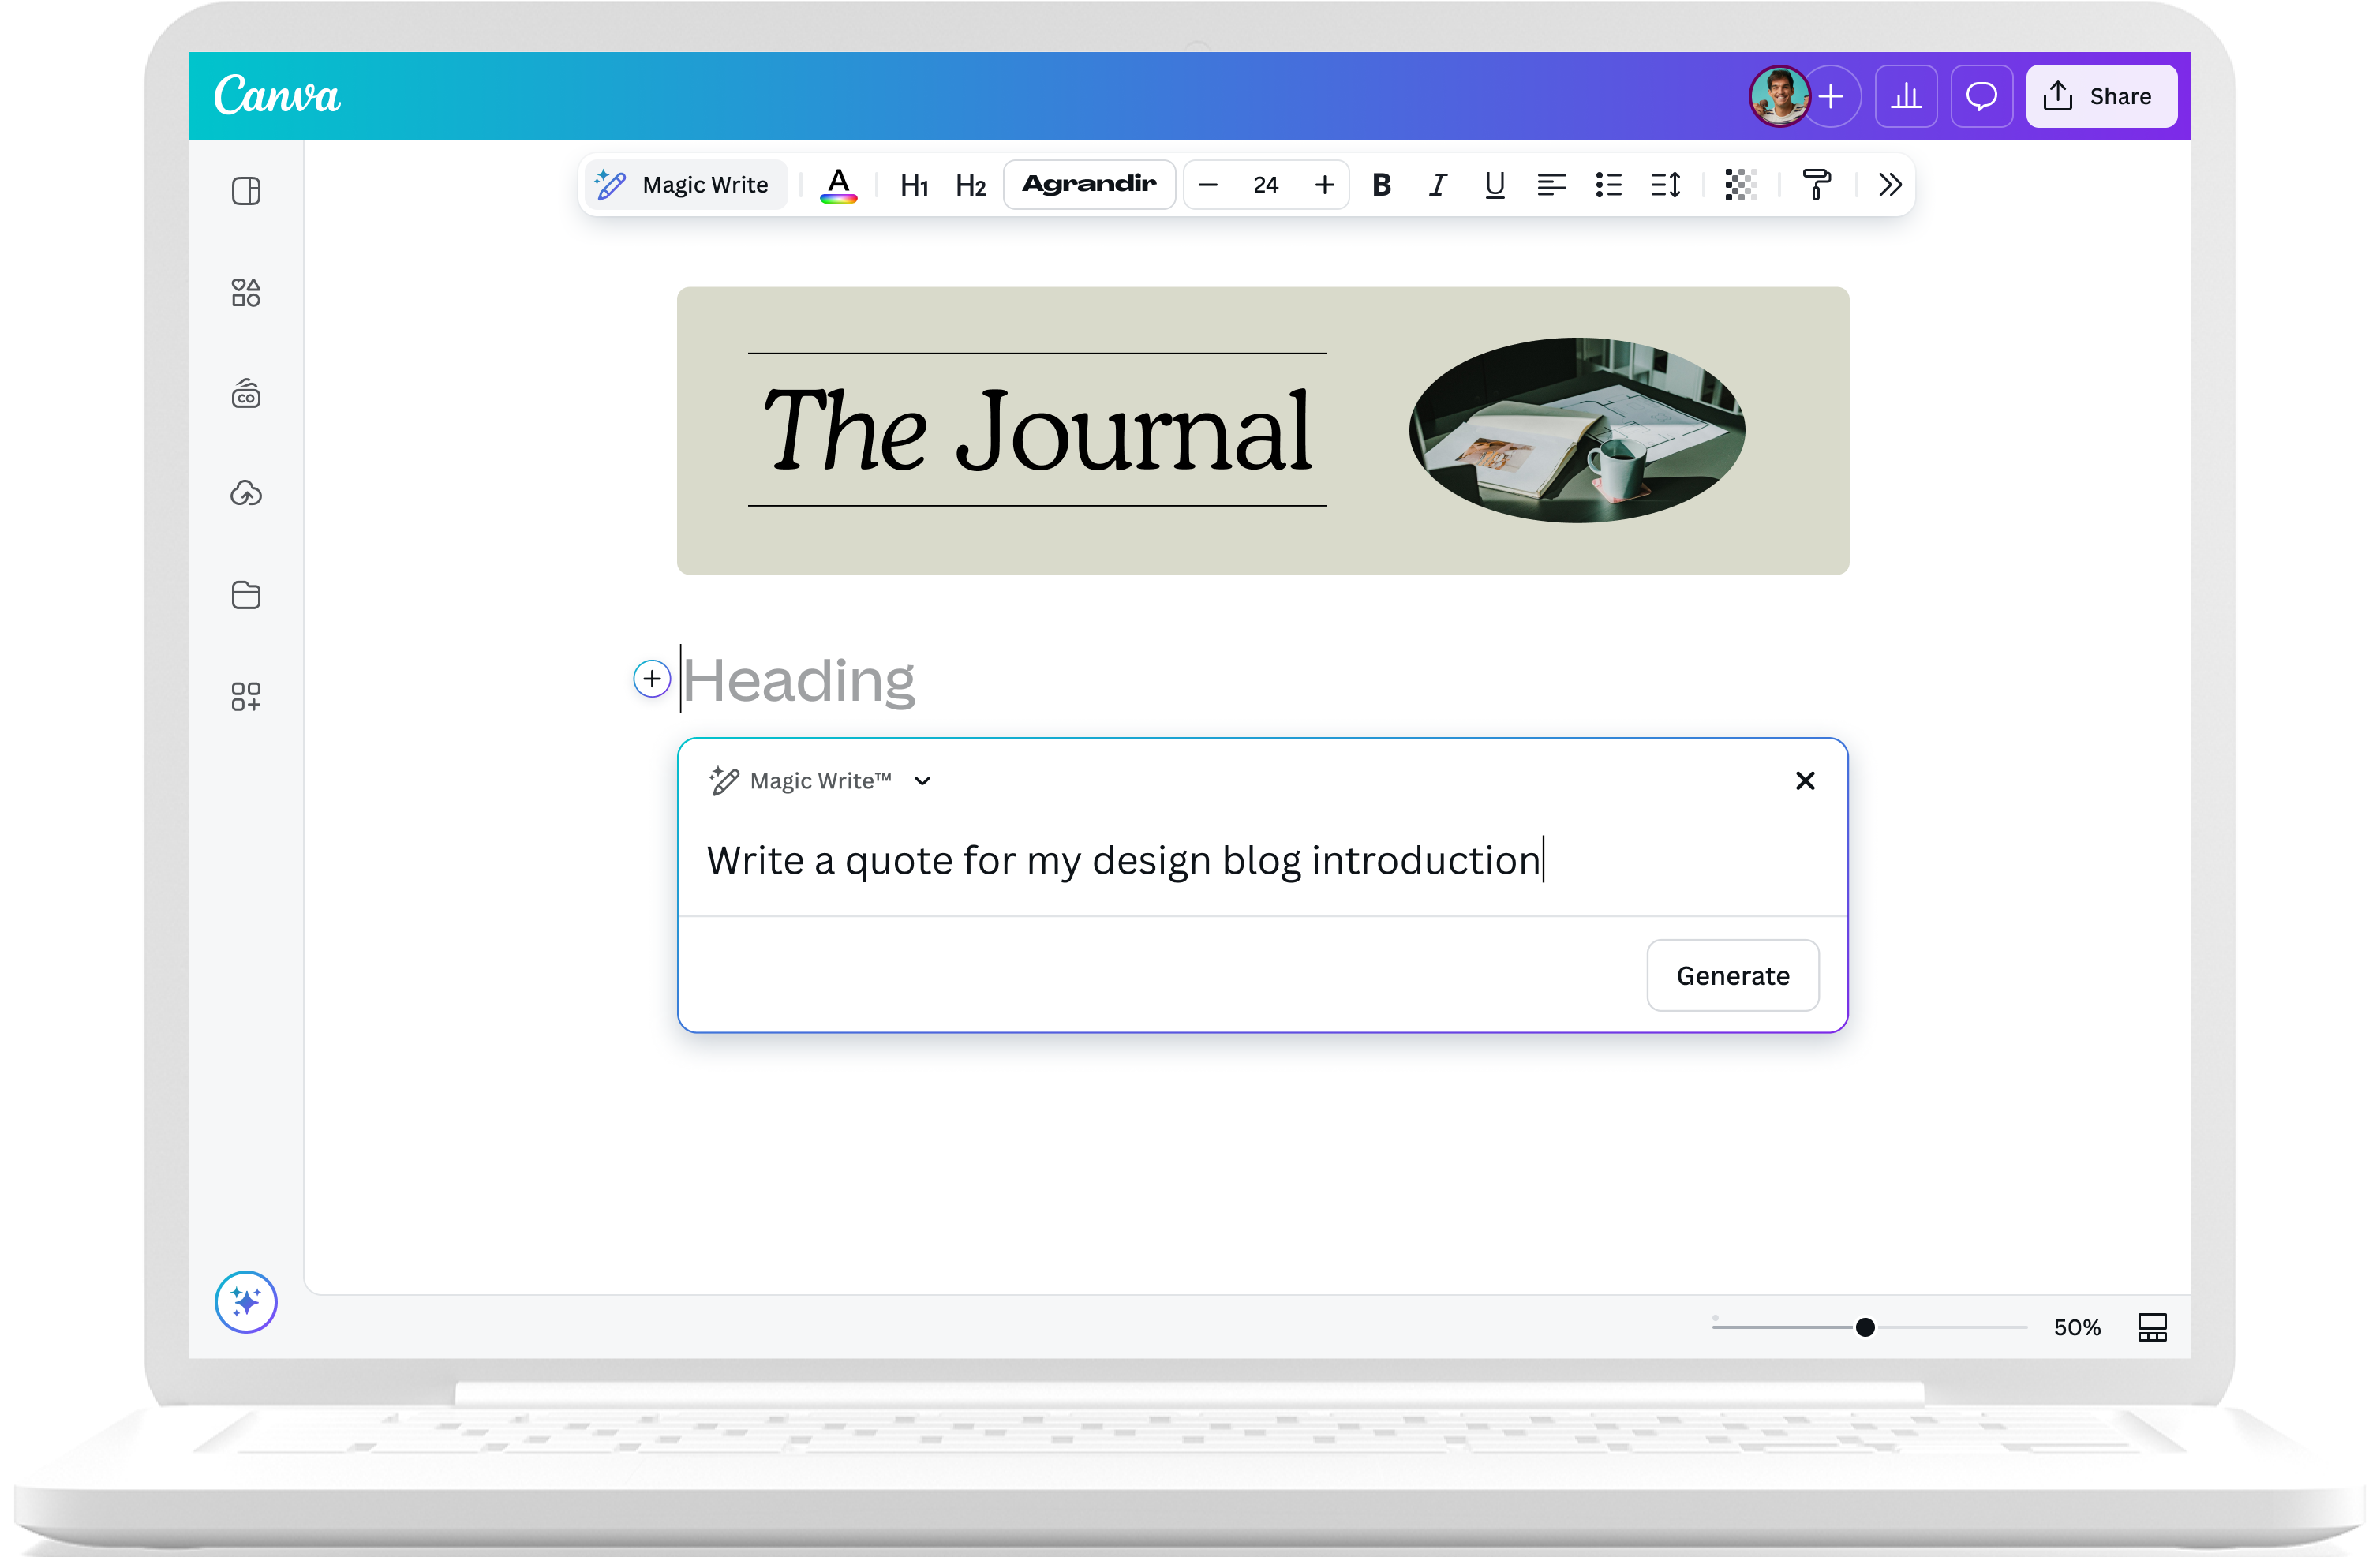
Task: Expand the Magic Write options chevron
Action: pos(922,781)
